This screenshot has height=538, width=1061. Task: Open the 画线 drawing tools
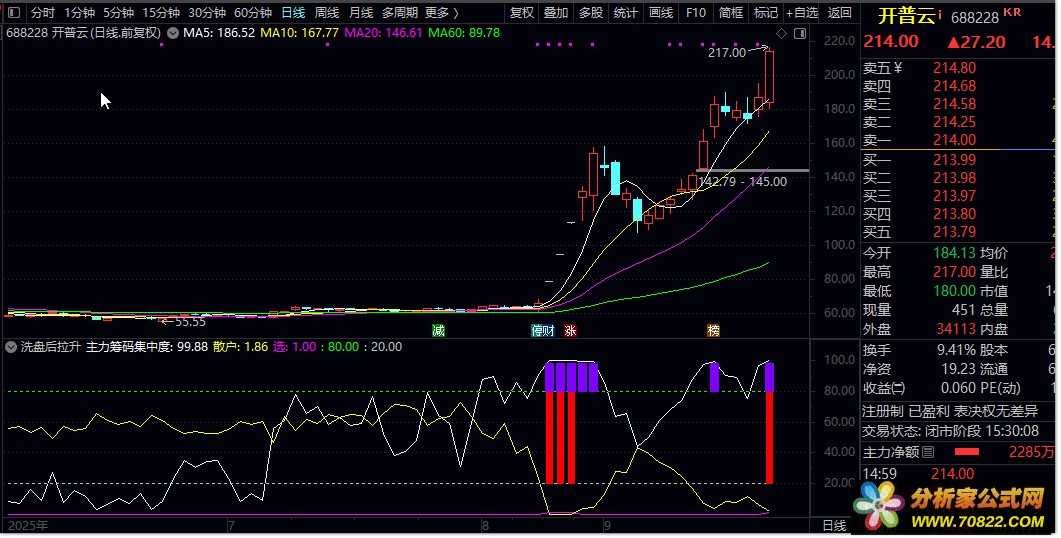[660, 13]
